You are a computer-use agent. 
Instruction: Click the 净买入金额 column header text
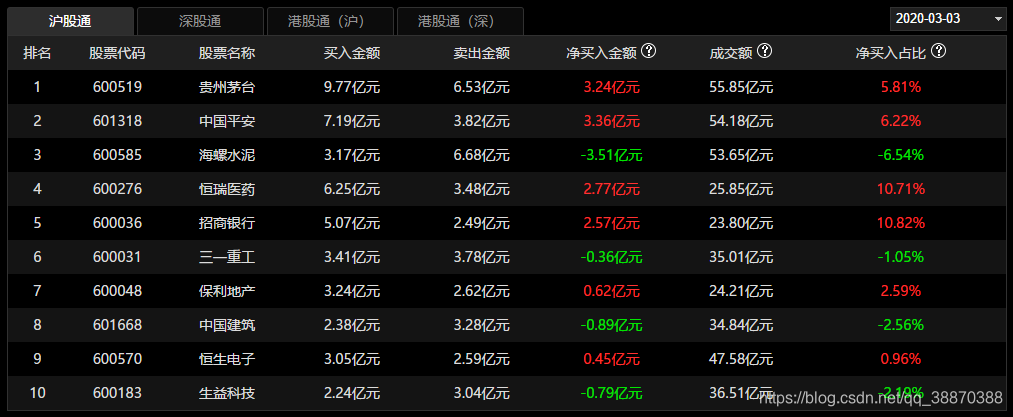click(x=601, y=53)
